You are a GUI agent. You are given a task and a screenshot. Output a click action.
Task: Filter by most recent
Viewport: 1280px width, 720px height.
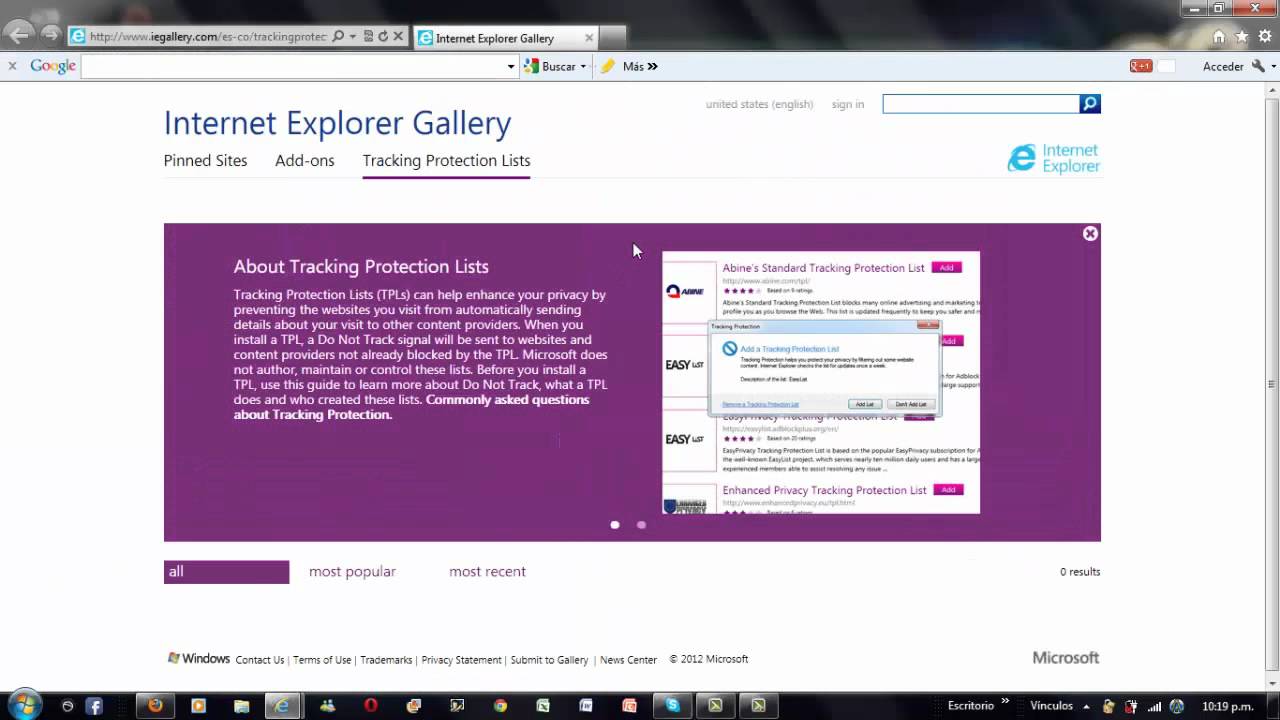(x=487, y=572)
